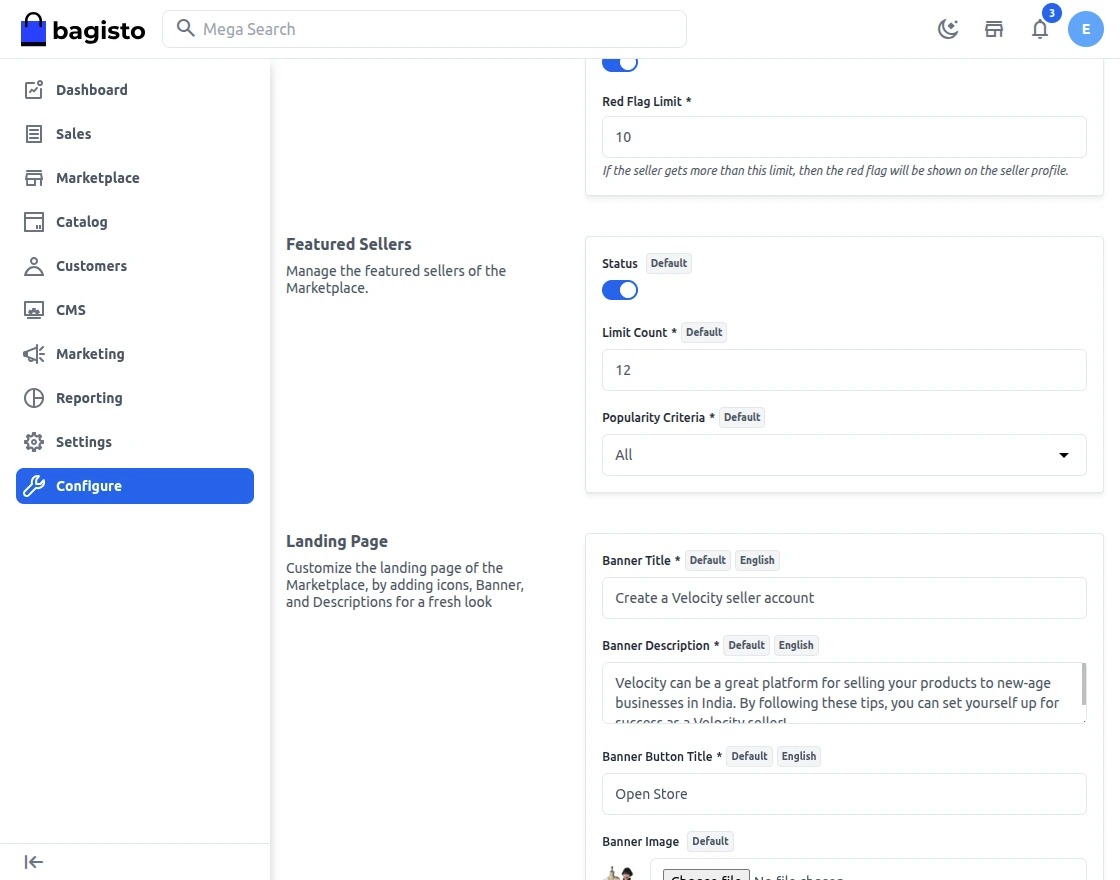Open the user account avatar menu
Viewport: 1120px width, 880px height.
point(1086,29)
